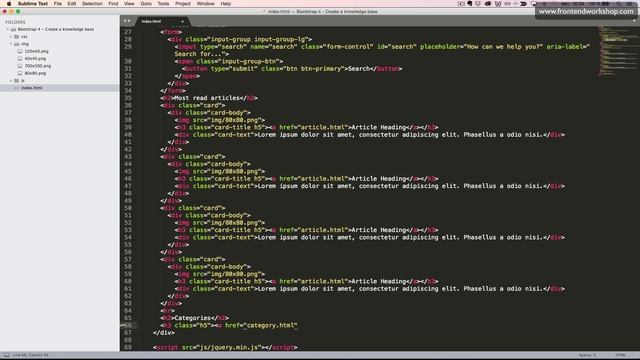The height and width of the screenshot is (360, 640).
Task: Go to previous tab with left arrow
Action: 125,21
